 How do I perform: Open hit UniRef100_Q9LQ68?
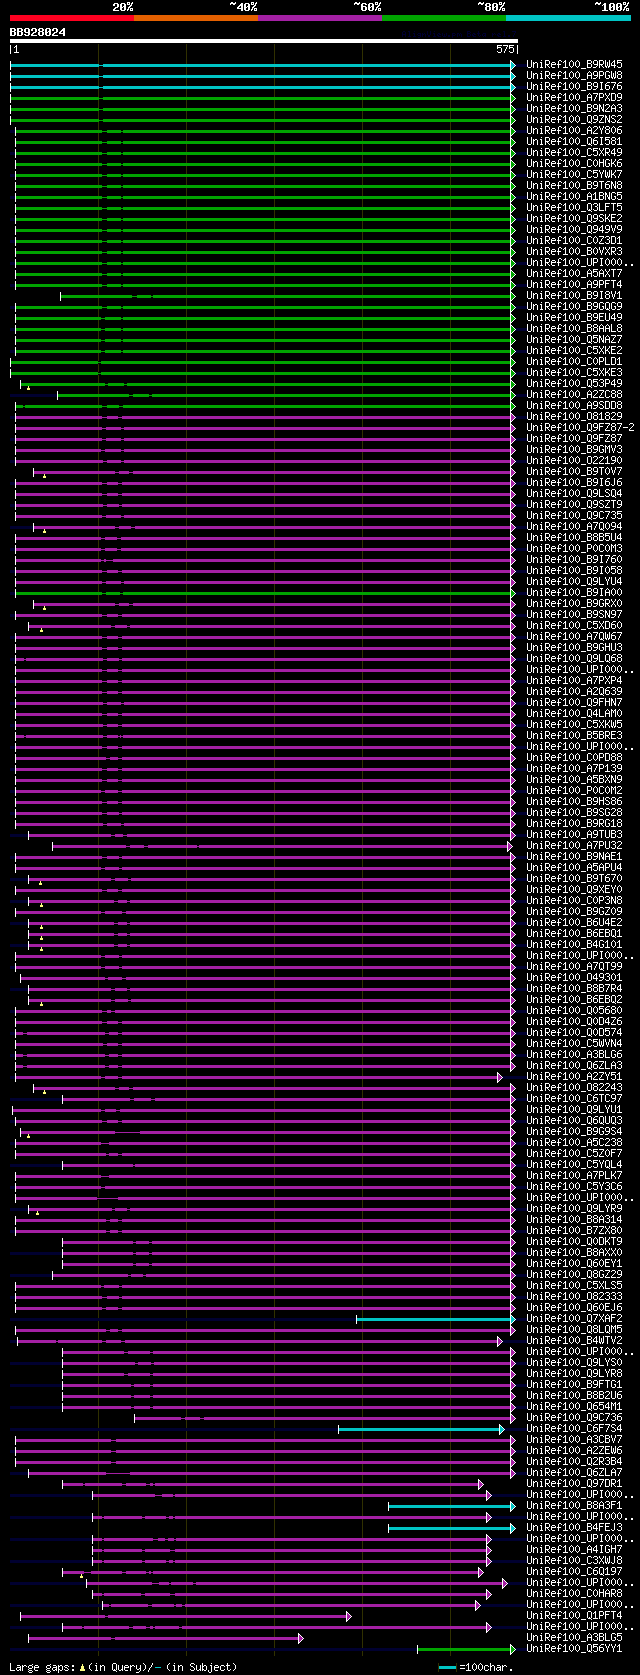coord(574,658)
